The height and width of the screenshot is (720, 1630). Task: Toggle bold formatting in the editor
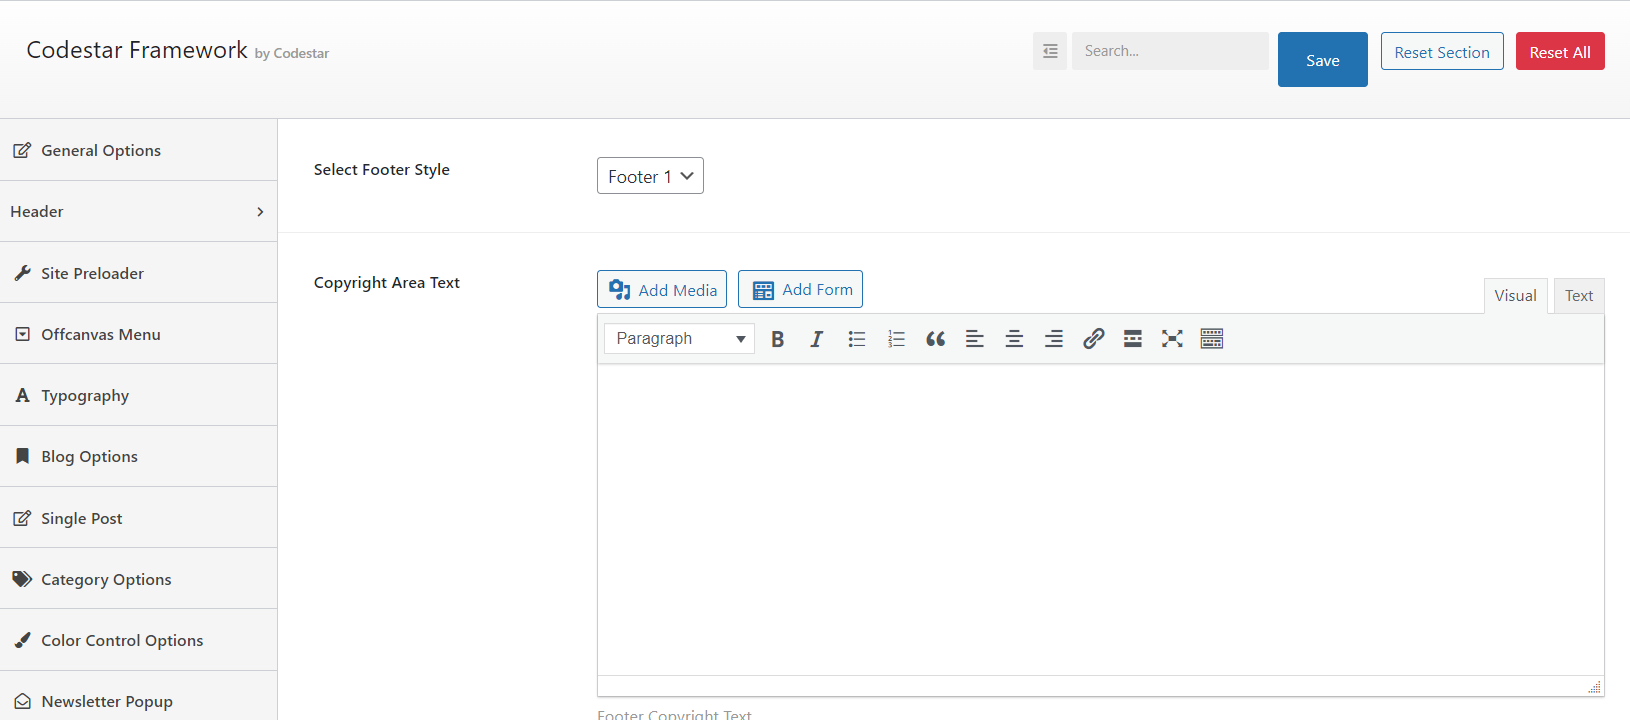click(x=777, y=339)
